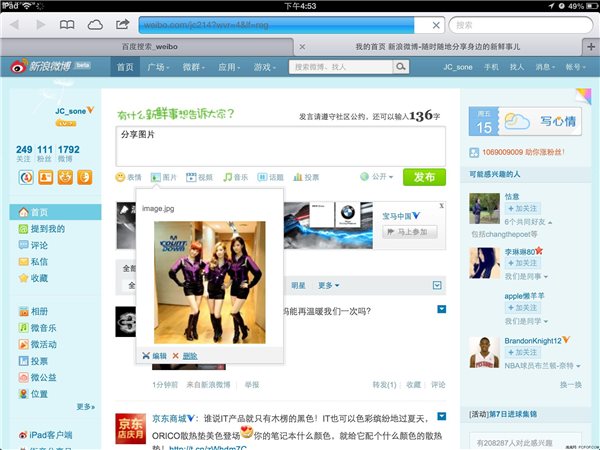Viewport: 600px width, 450px height.
Task: Click 编辑 under the uploaded image
Action: pyautogui.click(x=155, y=356)
